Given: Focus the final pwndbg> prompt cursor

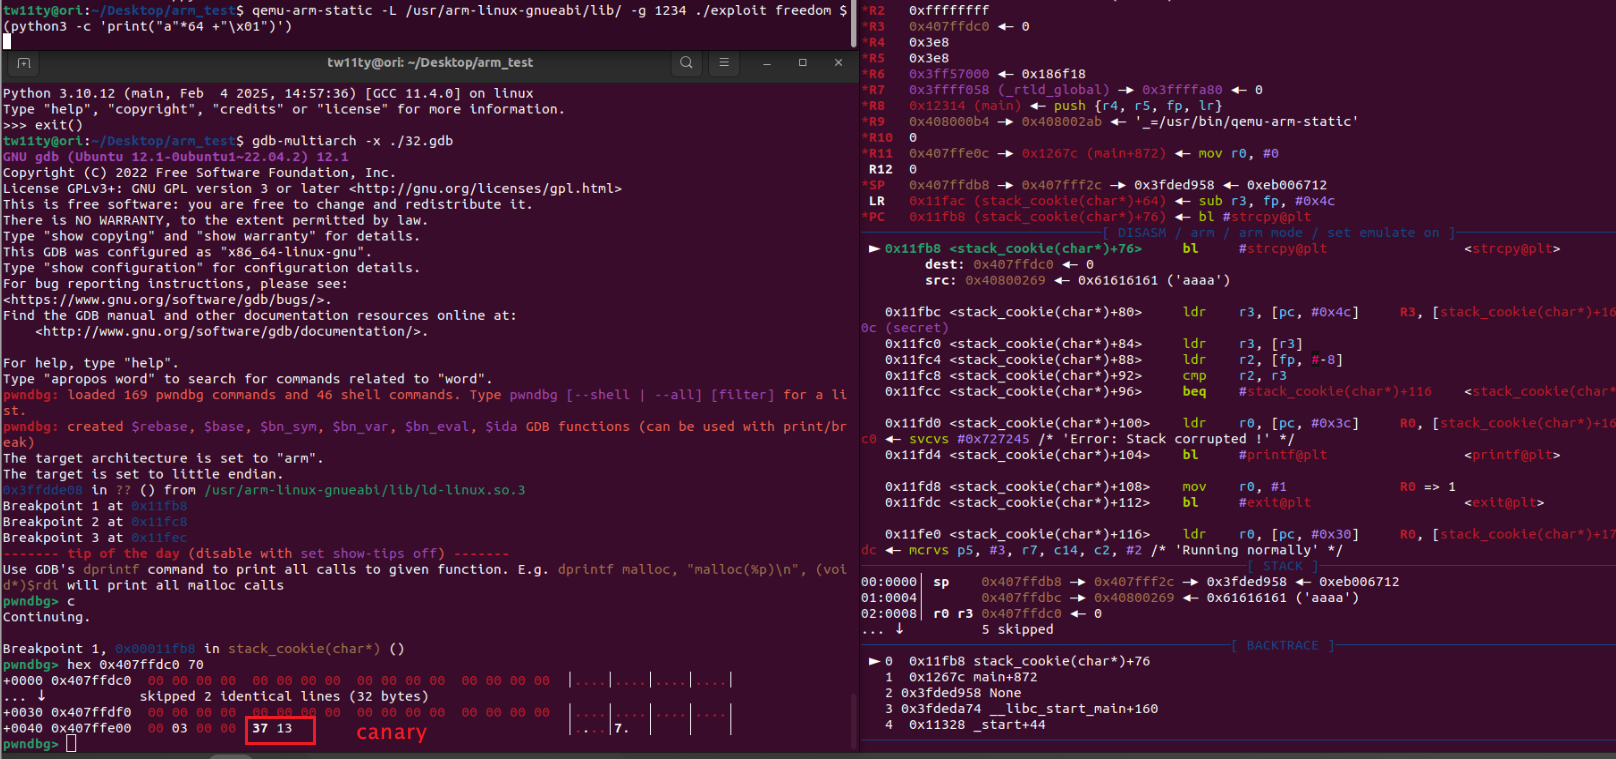Looking at the screenshot, I should click(71, 744).
